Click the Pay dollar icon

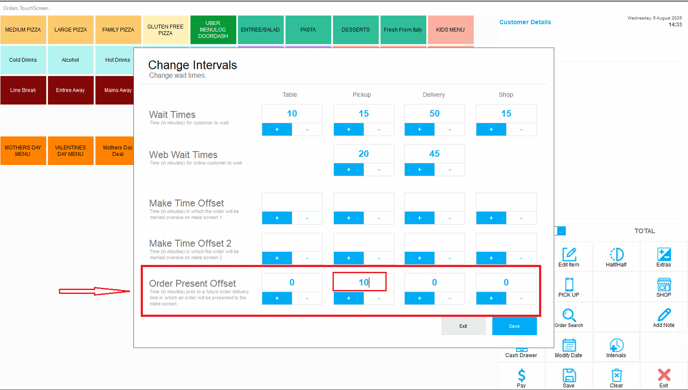(521, 377)
